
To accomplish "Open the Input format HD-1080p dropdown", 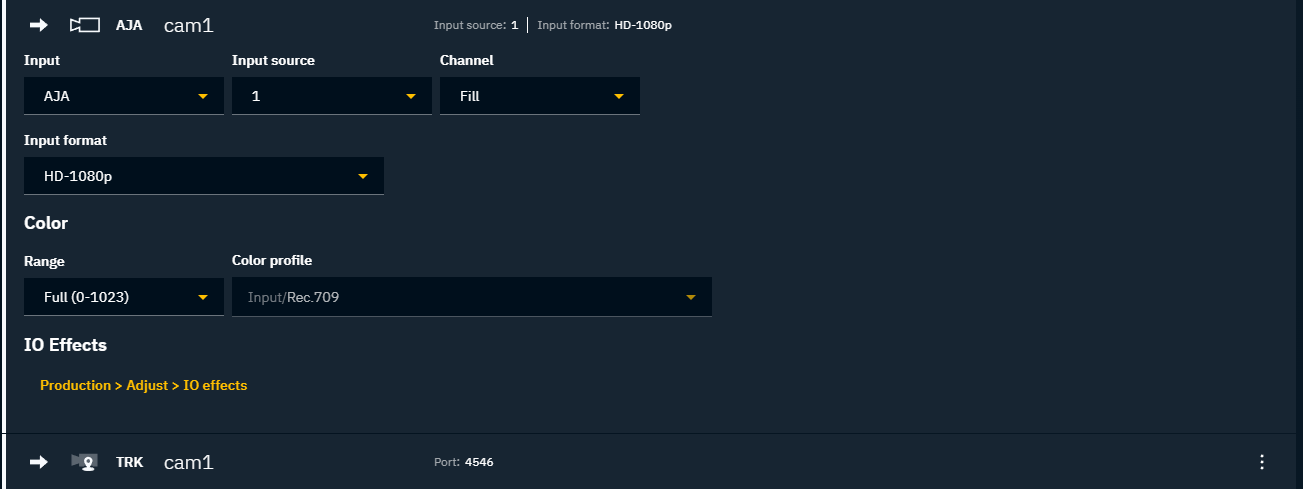I will coord(204,177).
